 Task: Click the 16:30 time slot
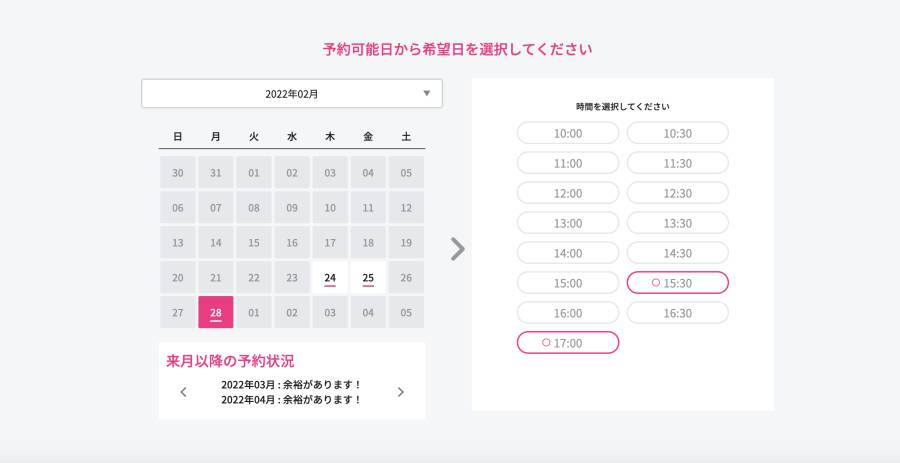pyautogui.click(x=677, y=313)
